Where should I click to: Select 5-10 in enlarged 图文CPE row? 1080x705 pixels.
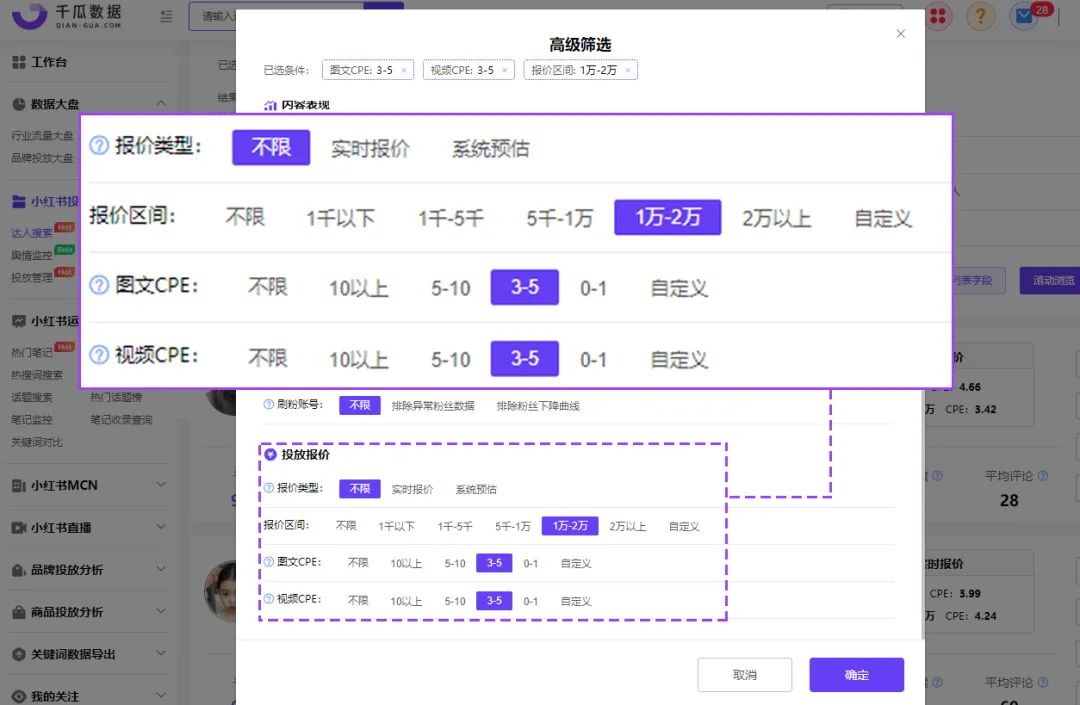pyautogui.click(x=450, y=288)
